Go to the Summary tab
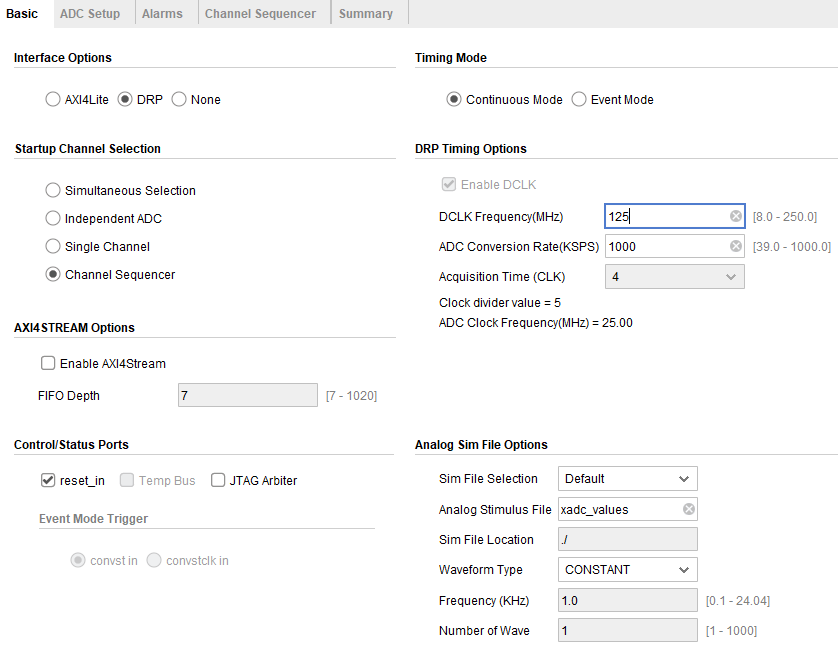Screen dimensions: 838x650 (366, 14)
